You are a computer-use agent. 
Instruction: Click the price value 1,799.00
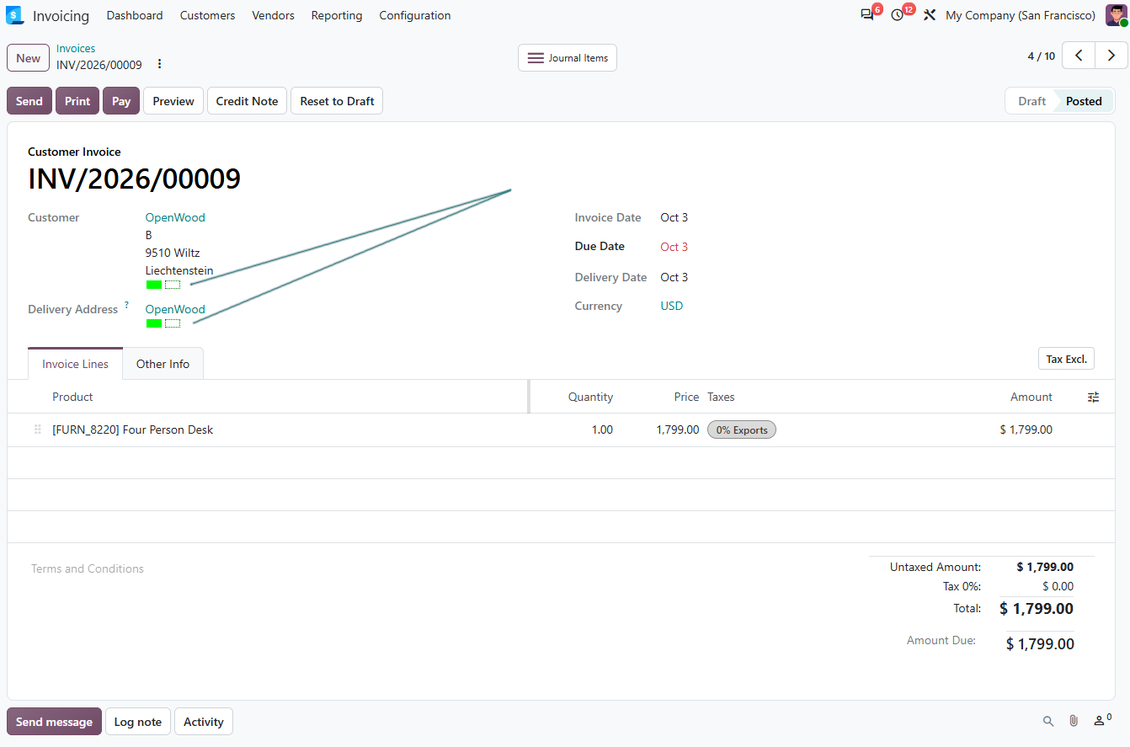click(677, 429)
